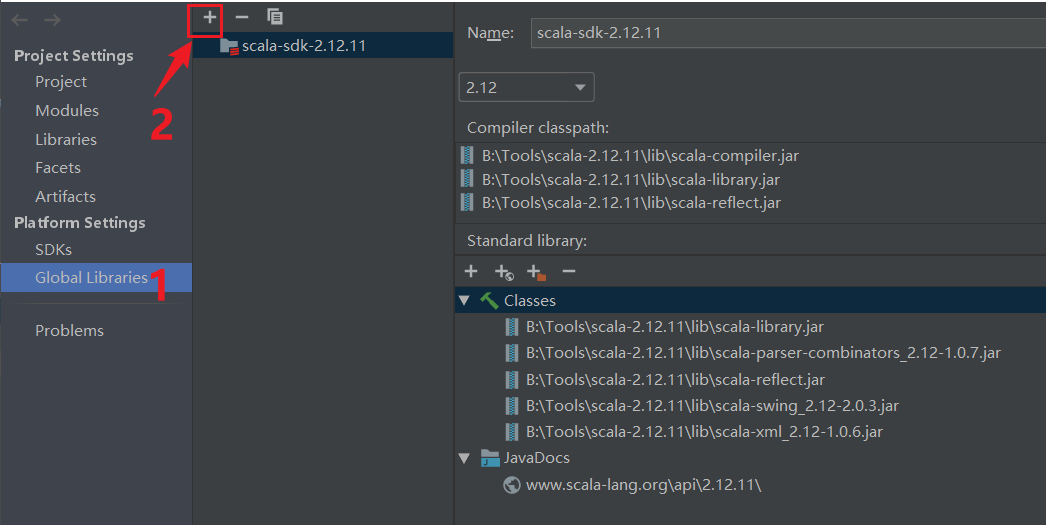Click jar icon of scala-parser-combinators entry
The image size is (1046, 525).
(x=512, y=353)
